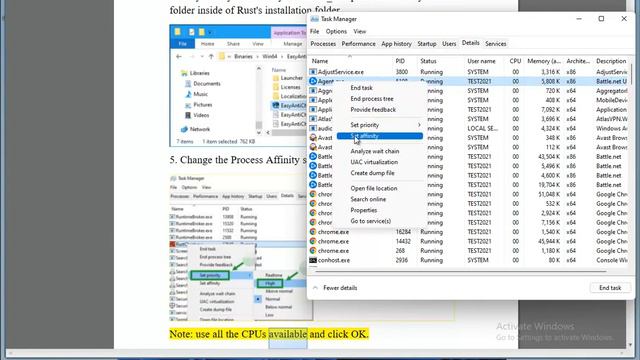
Task: Sort by CPU column header
Action: (515, 61)
